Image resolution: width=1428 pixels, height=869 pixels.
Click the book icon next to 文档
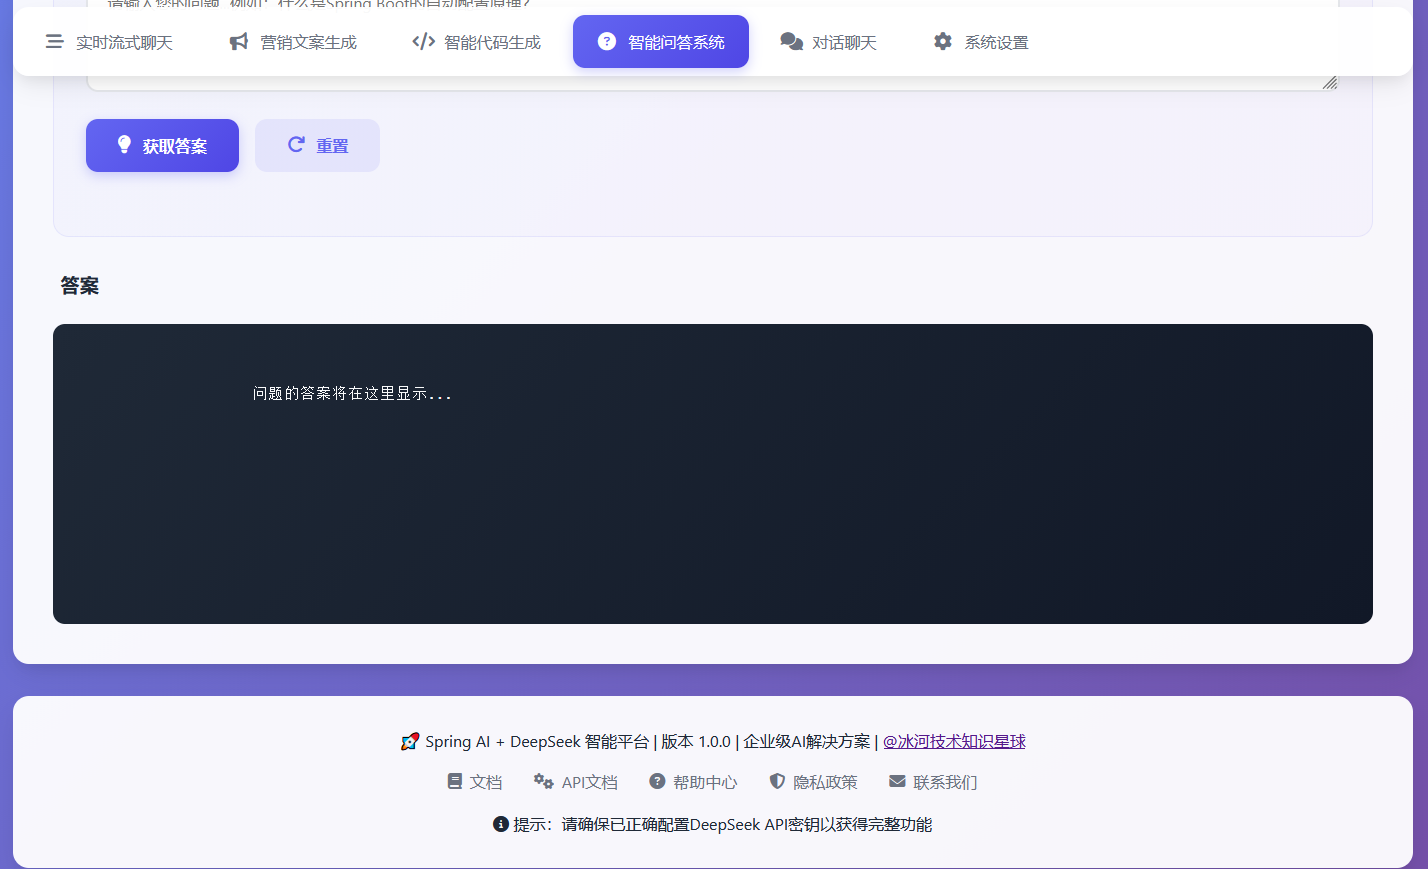[x=455, y=782]
